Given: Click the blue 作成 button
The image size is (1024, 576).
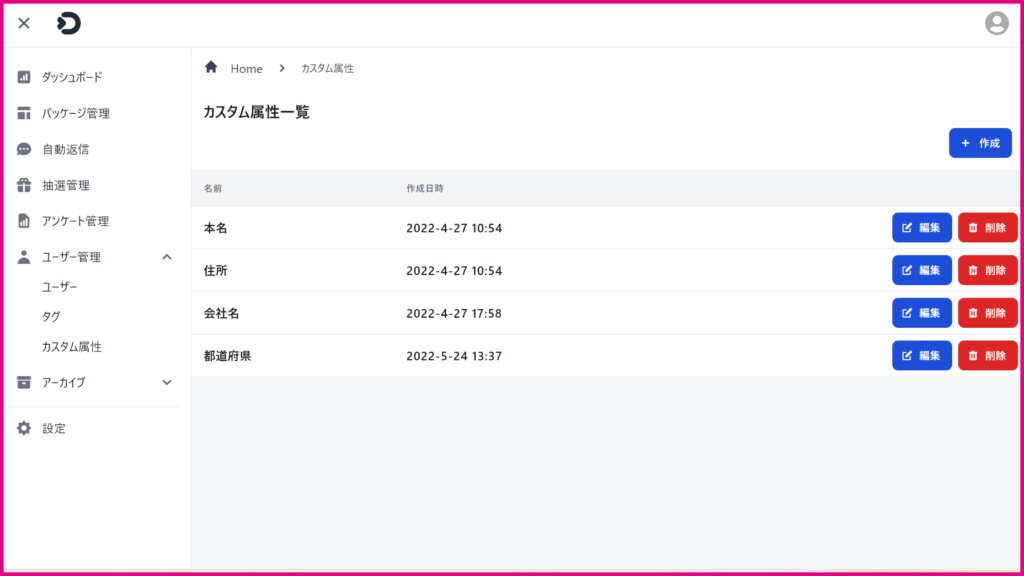Looking at the screenshot, I should [980, 143].
